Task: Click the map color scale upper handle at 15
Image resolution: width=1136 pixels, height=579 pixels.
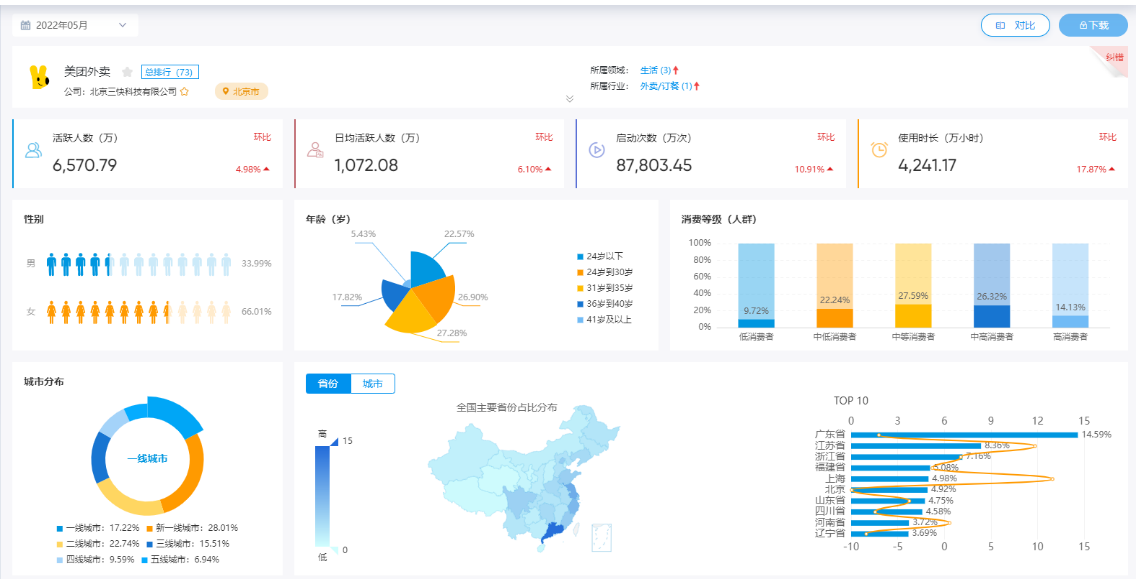Action: 334,441
